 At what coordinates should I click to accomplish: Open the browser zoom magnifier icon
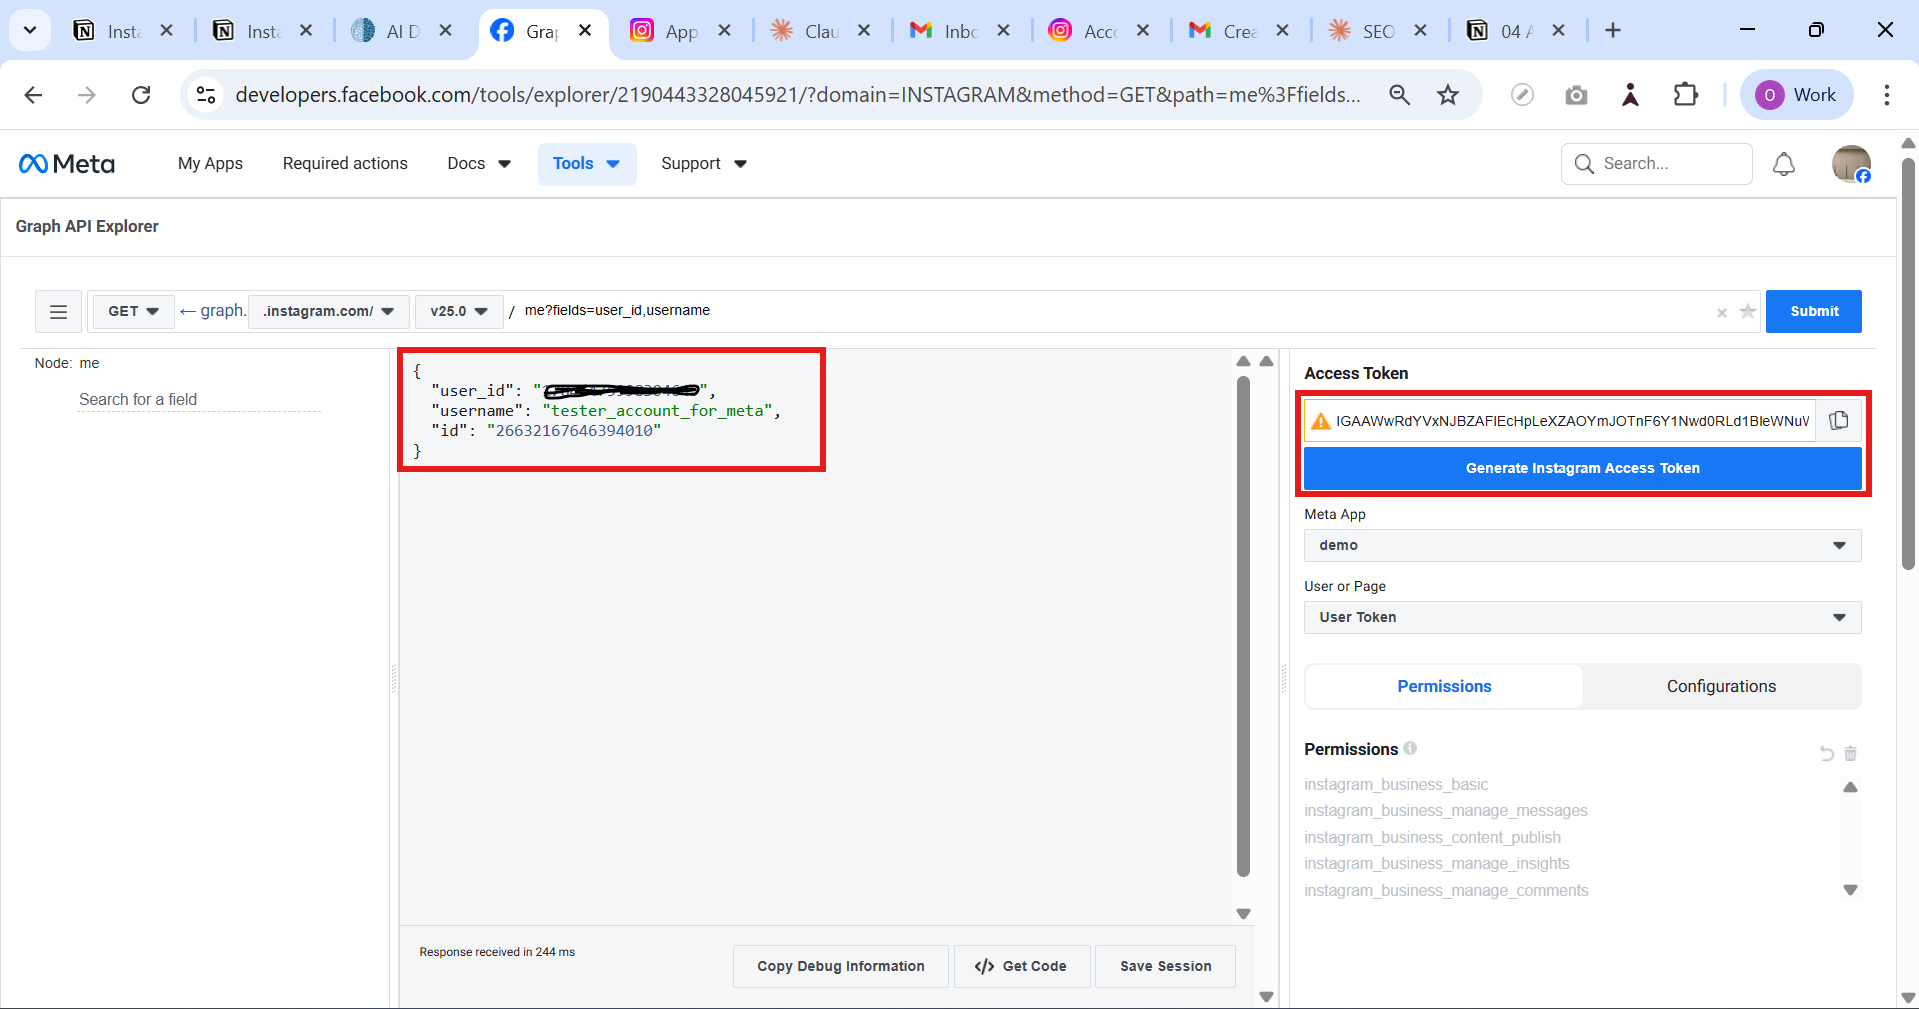pyautogui.click(x=1399, y=95)
